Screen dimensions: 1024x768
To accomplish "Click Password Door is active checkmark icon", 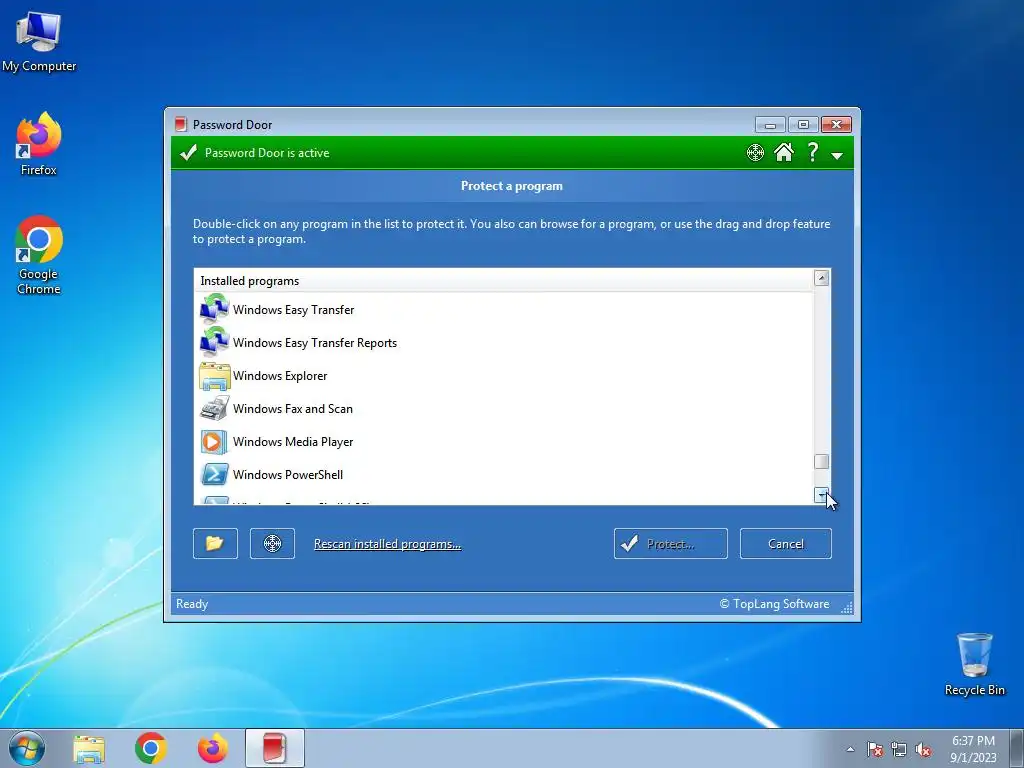I will 188,153.
